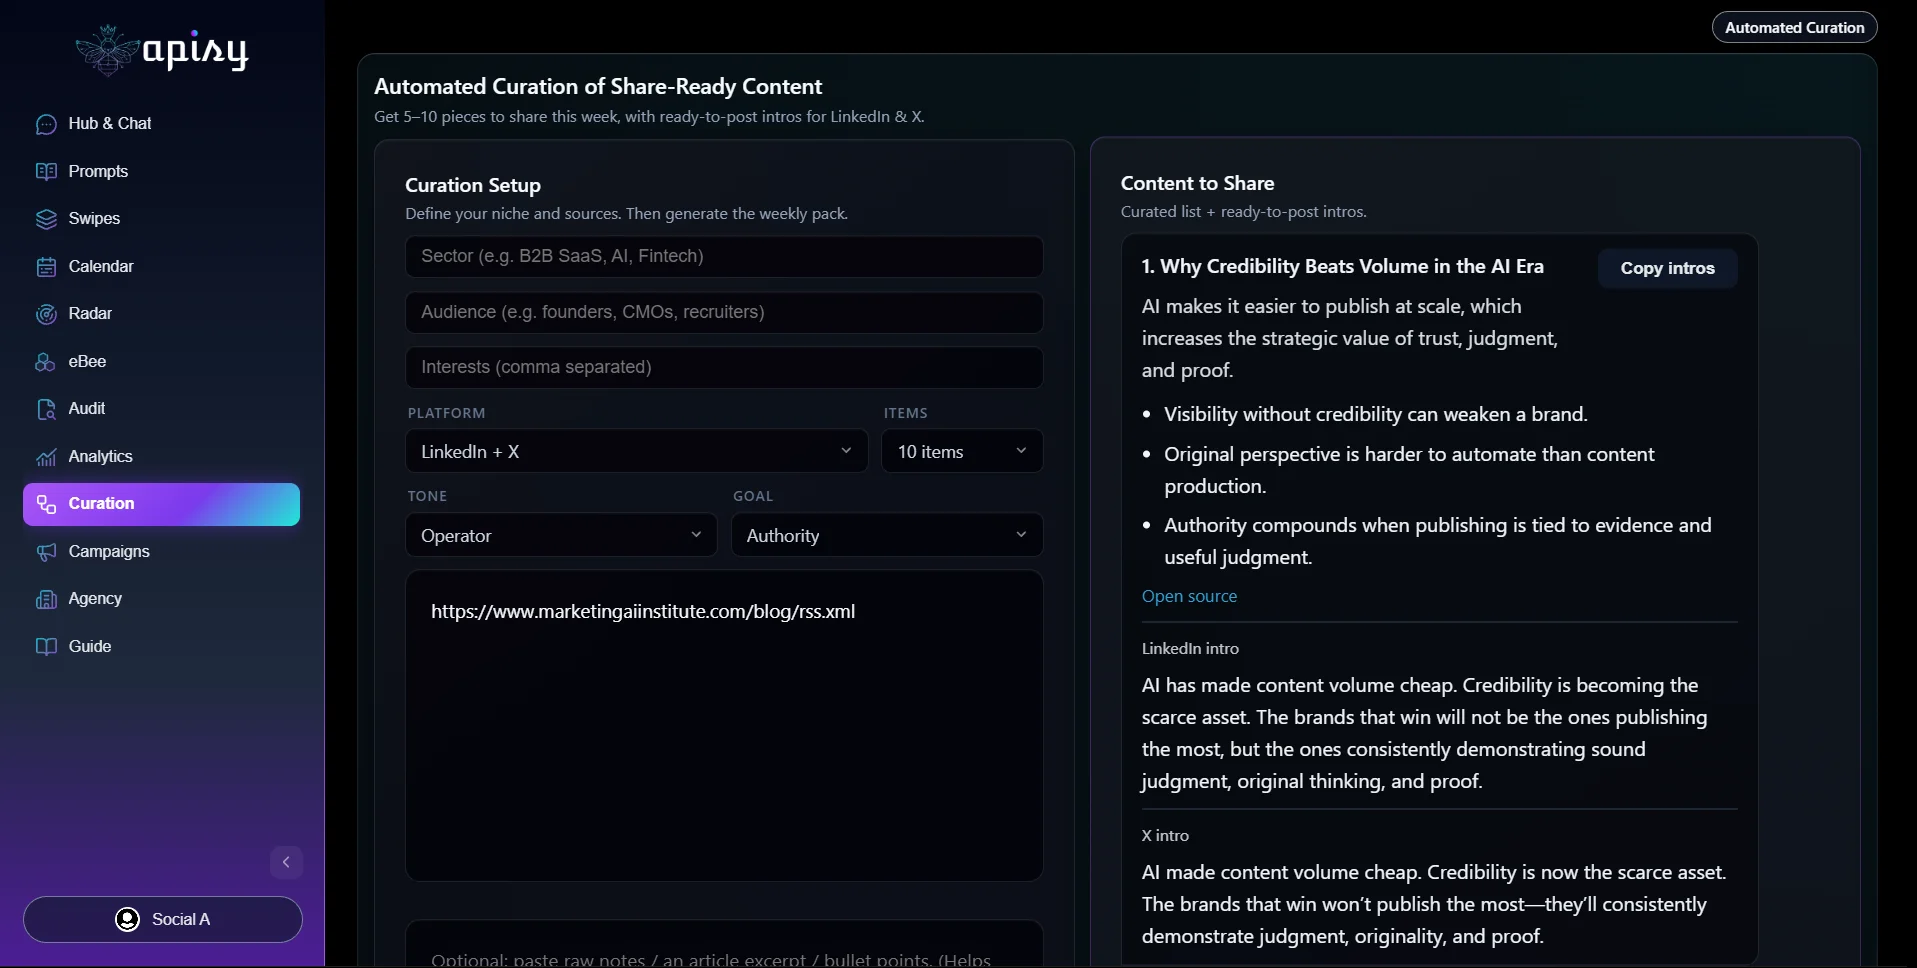Screen dimensions: 1917x968
Task: Focus the Interests comma separated field
Action: point(724,367)
